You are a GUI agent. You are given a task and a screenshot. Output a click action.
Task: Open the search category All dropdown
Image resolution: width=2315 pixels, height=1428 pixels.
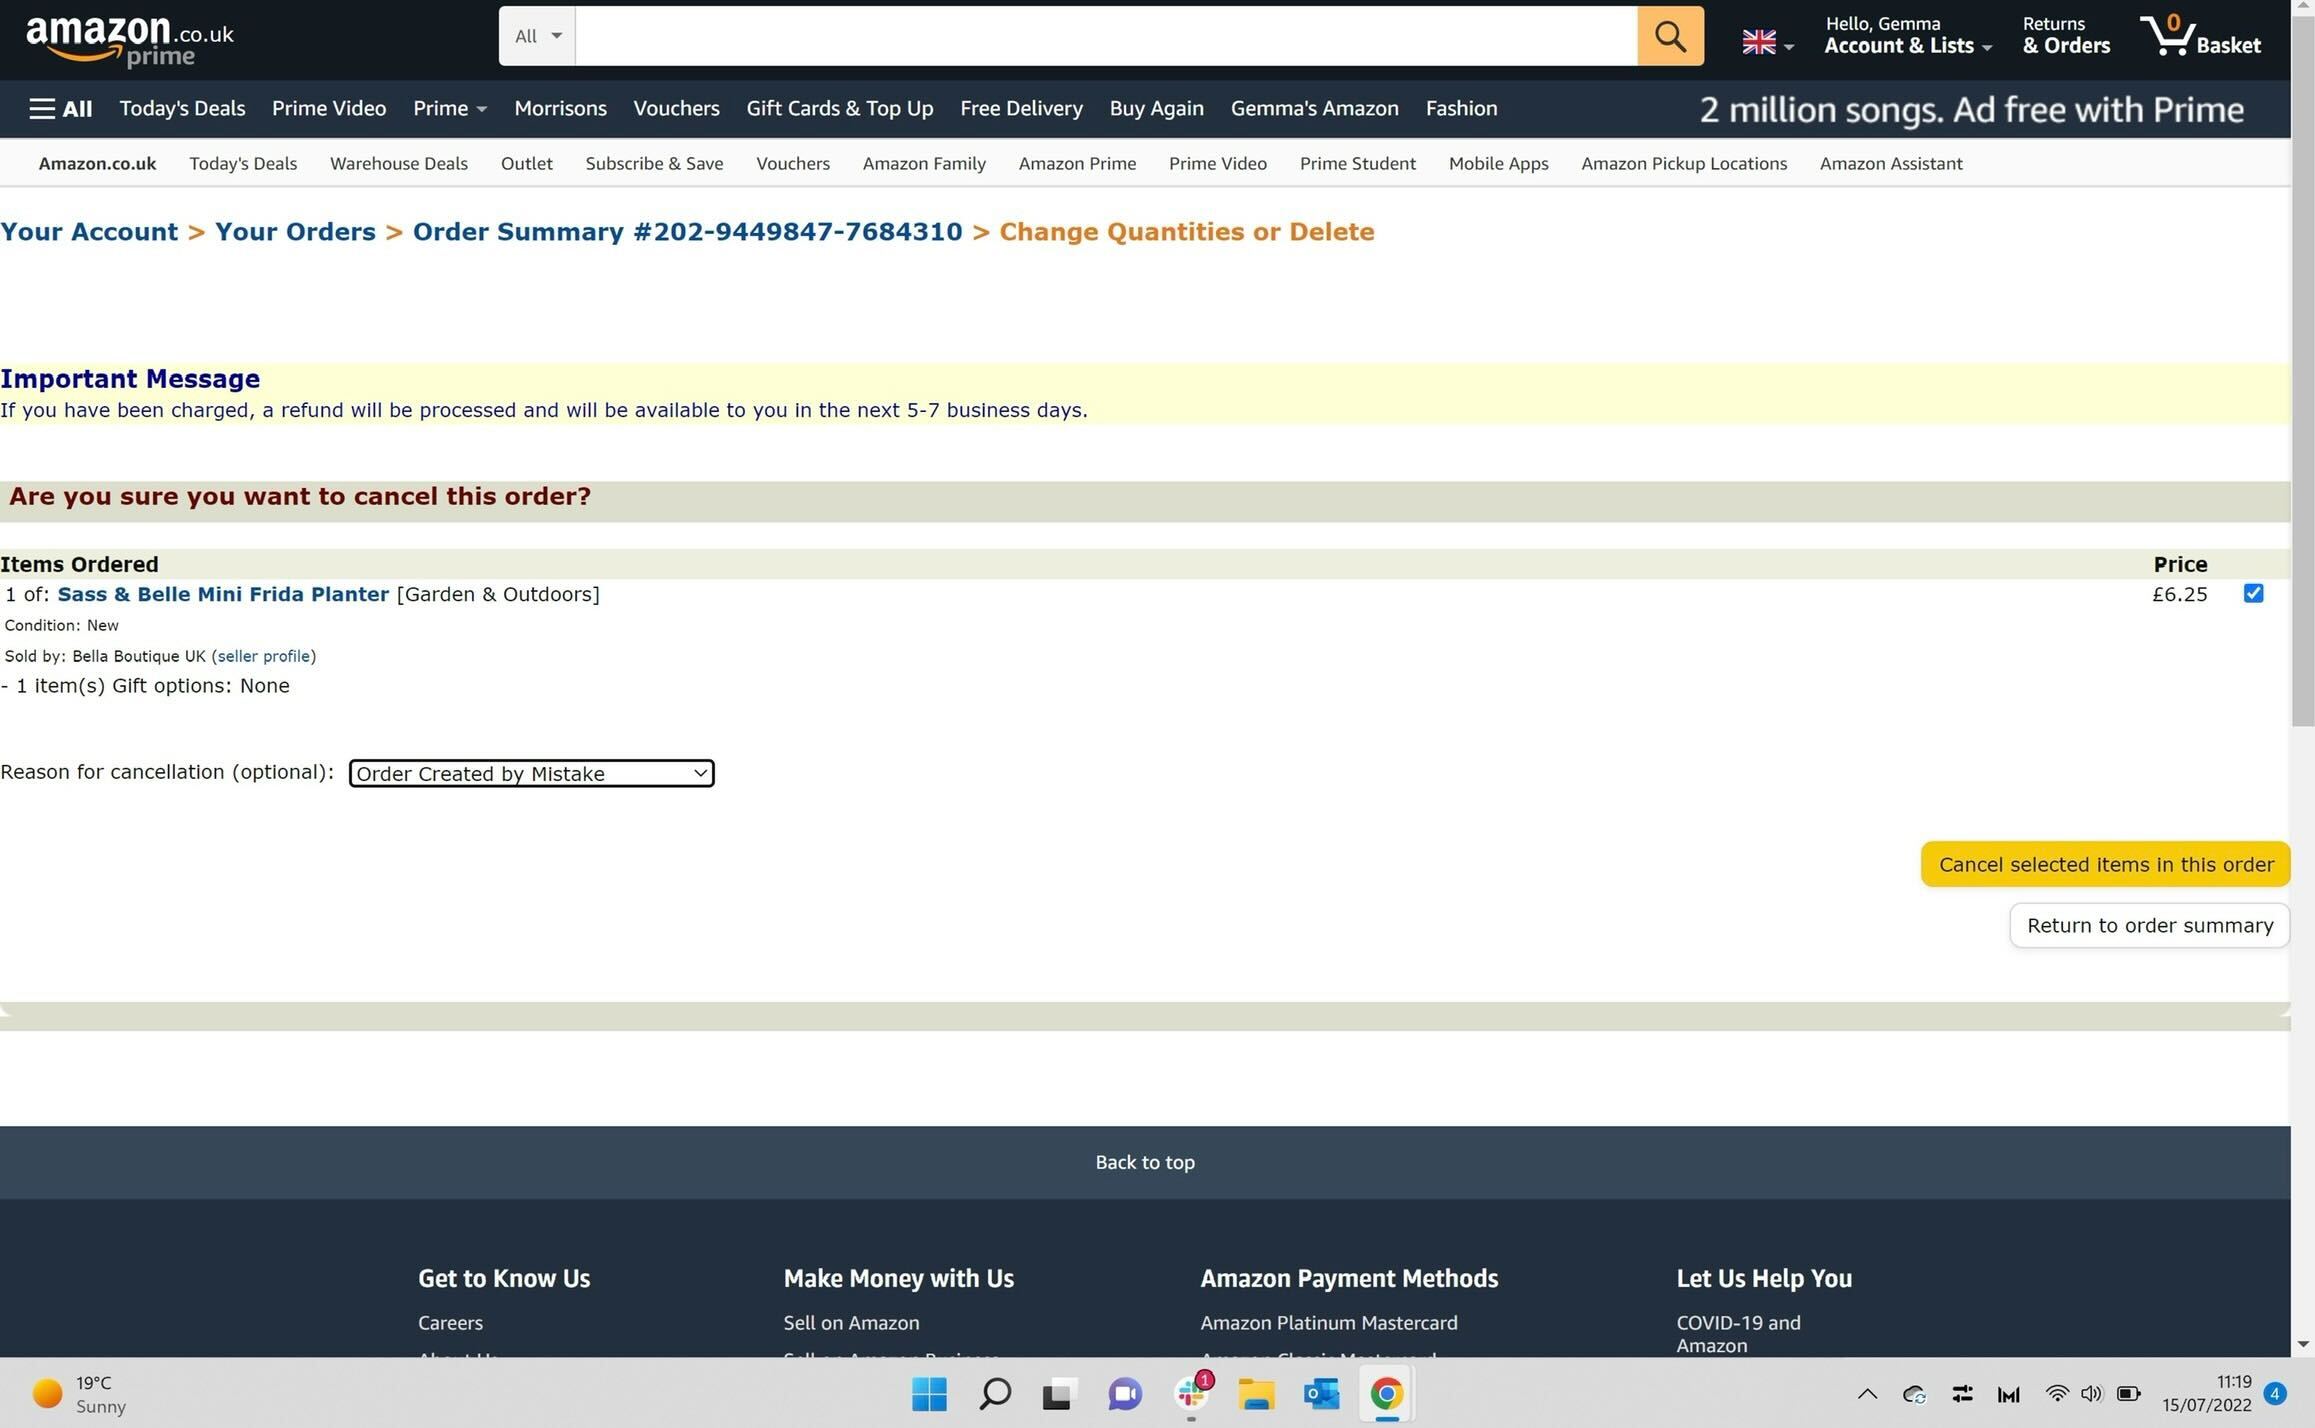(537, 36)
